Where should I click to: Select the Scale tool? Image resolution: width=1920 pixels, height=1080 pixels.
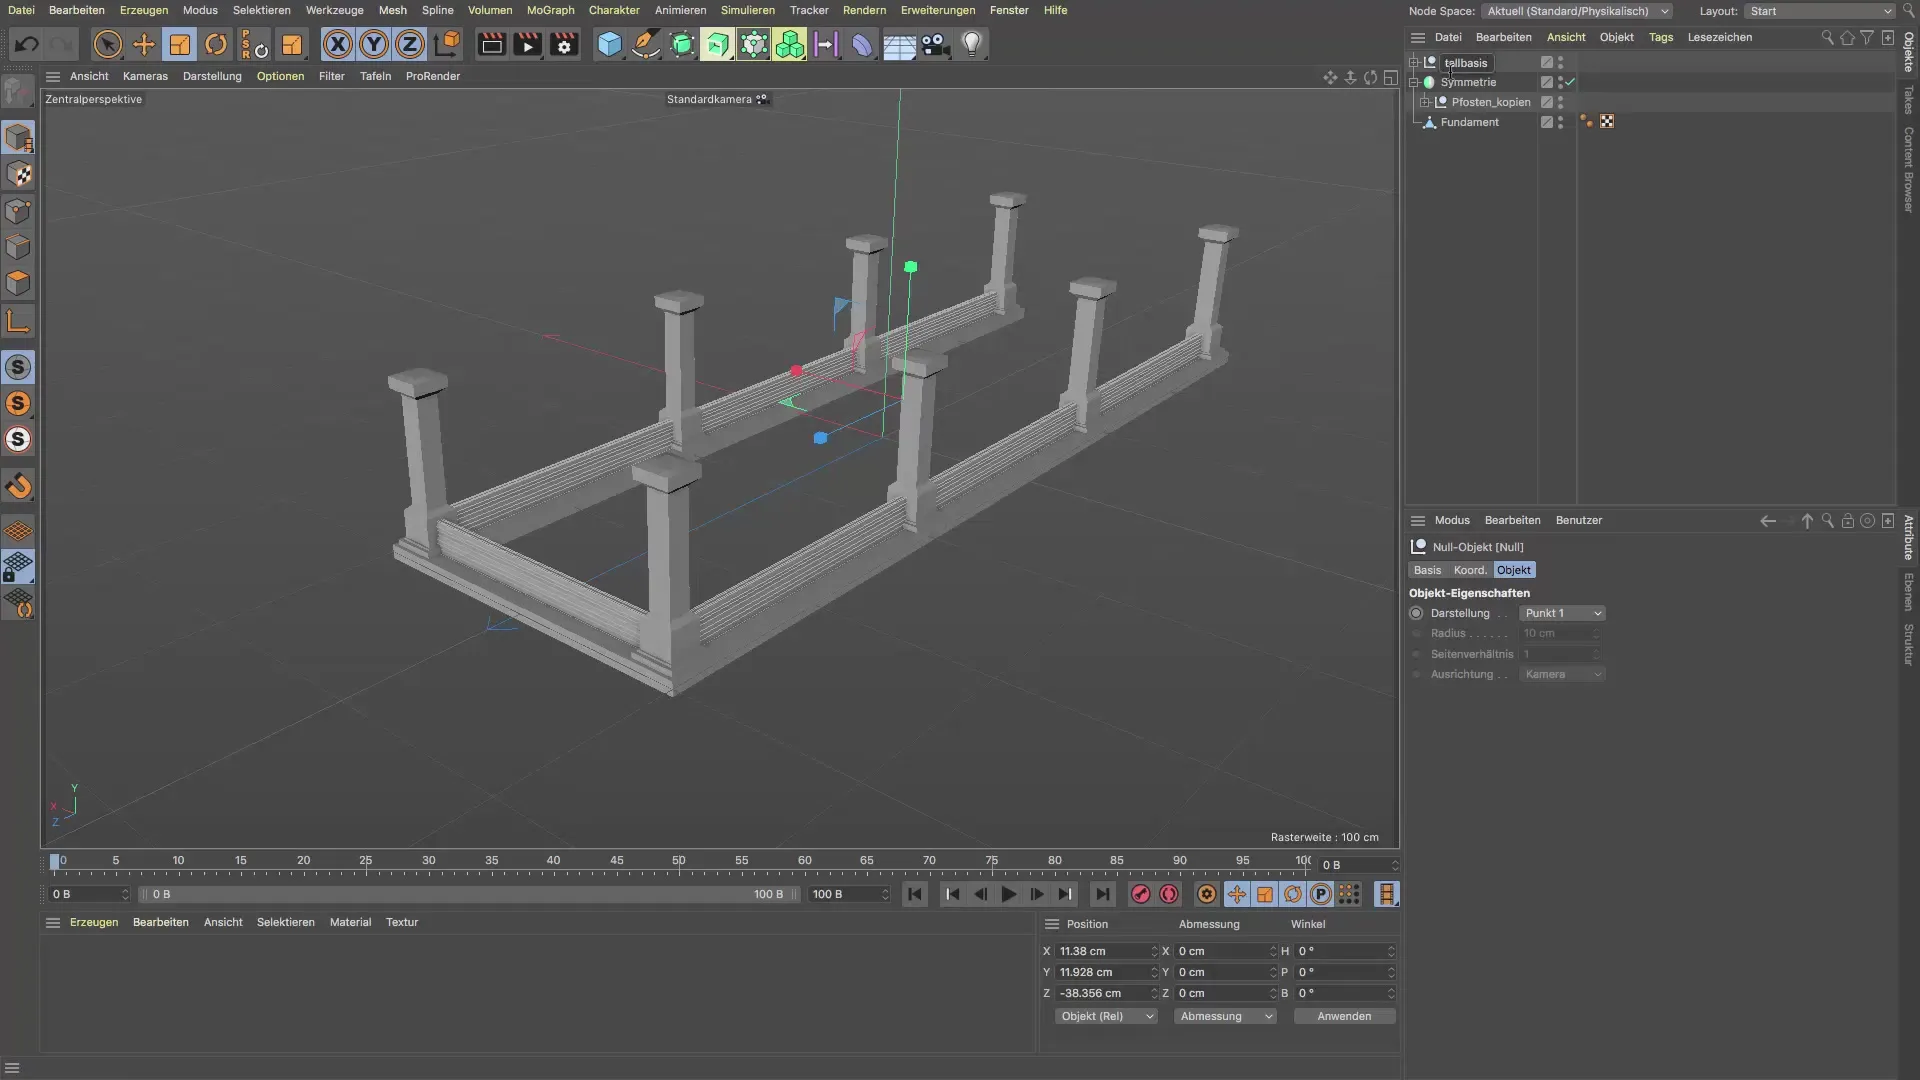pos(180,44)
